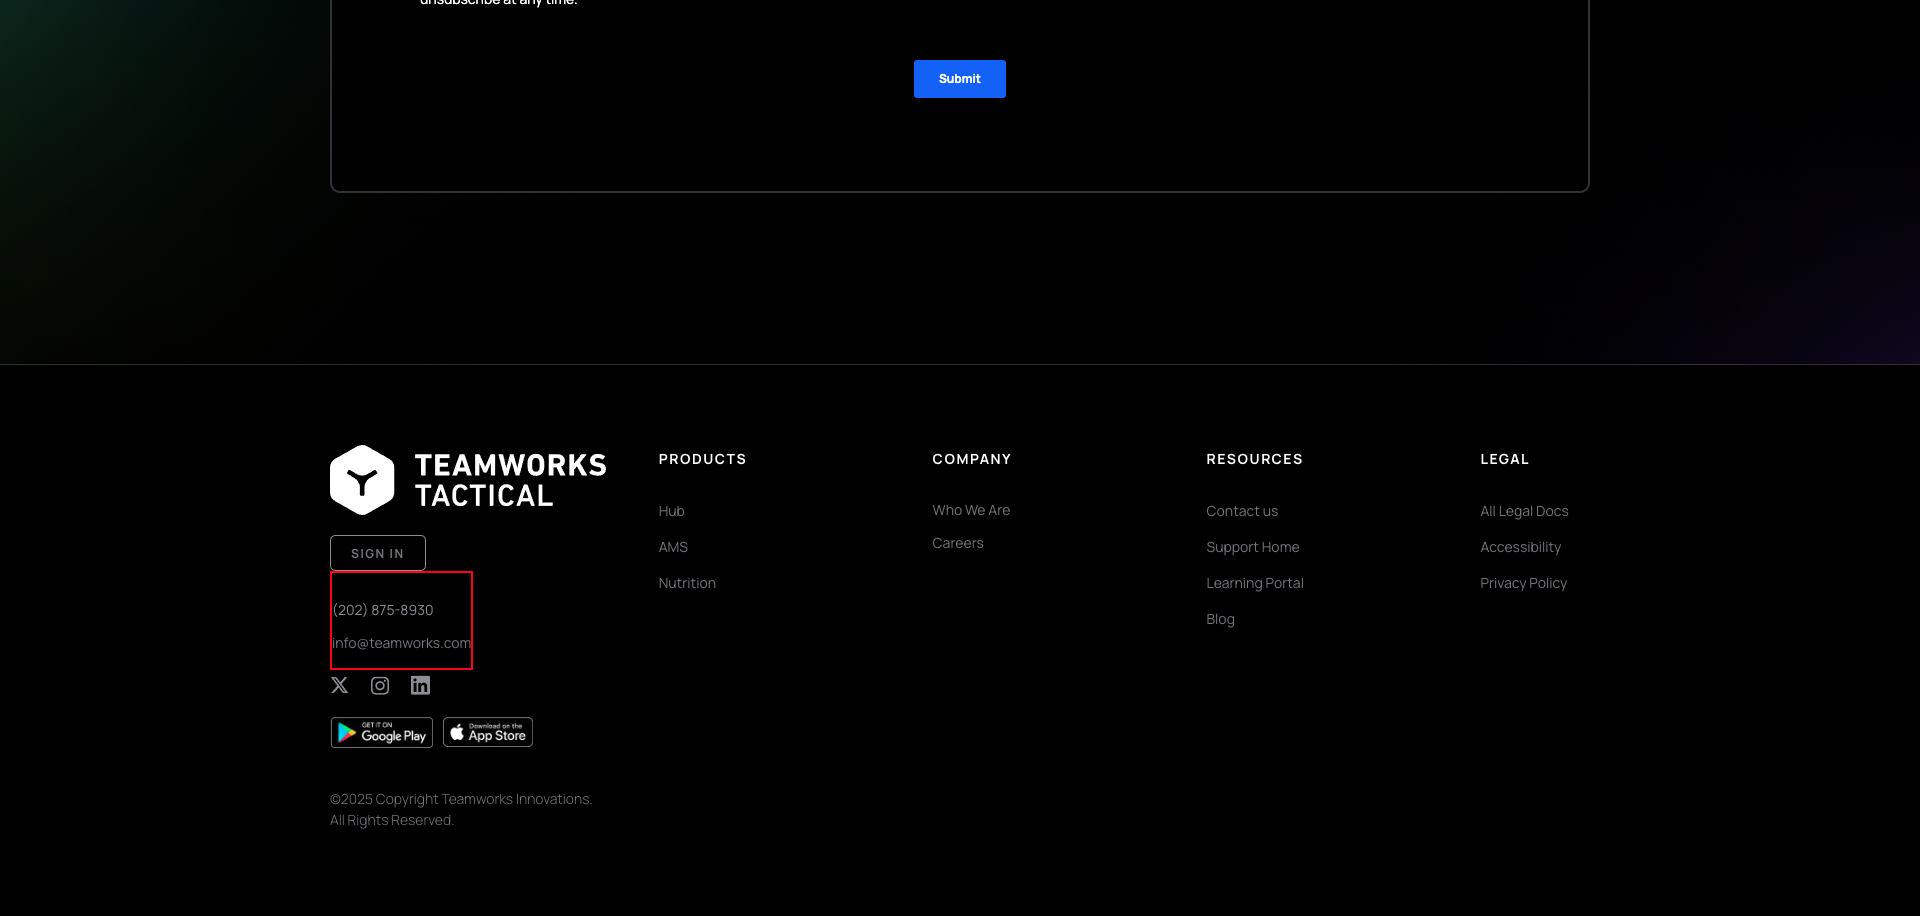Open the LinkedIn social icon

[419, 685]
